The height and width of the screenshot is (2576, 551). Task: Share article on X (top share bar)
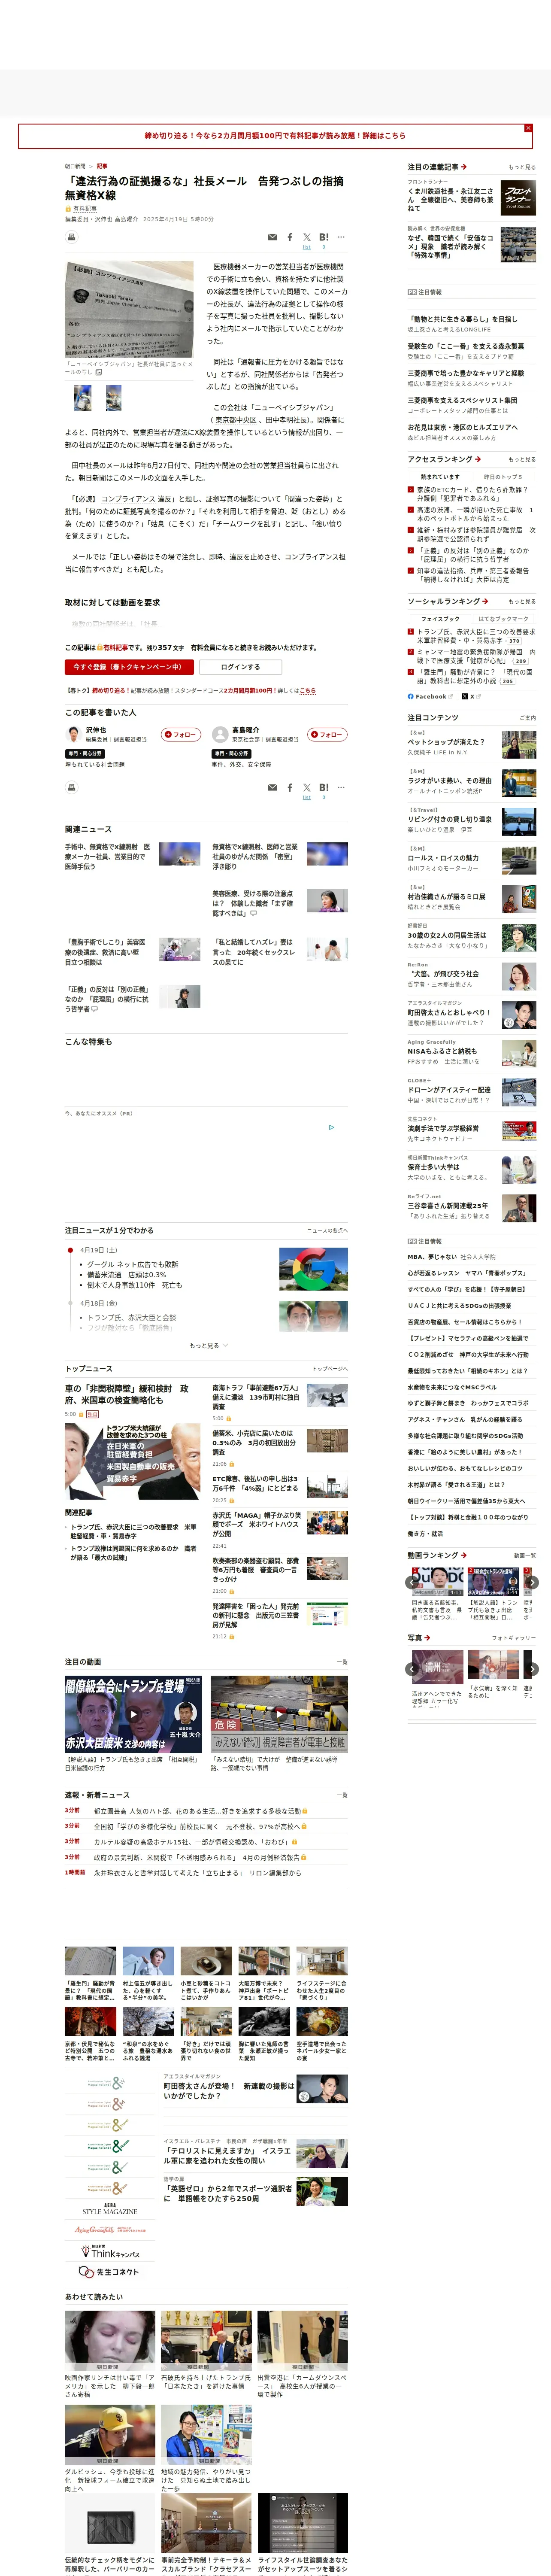307,238
